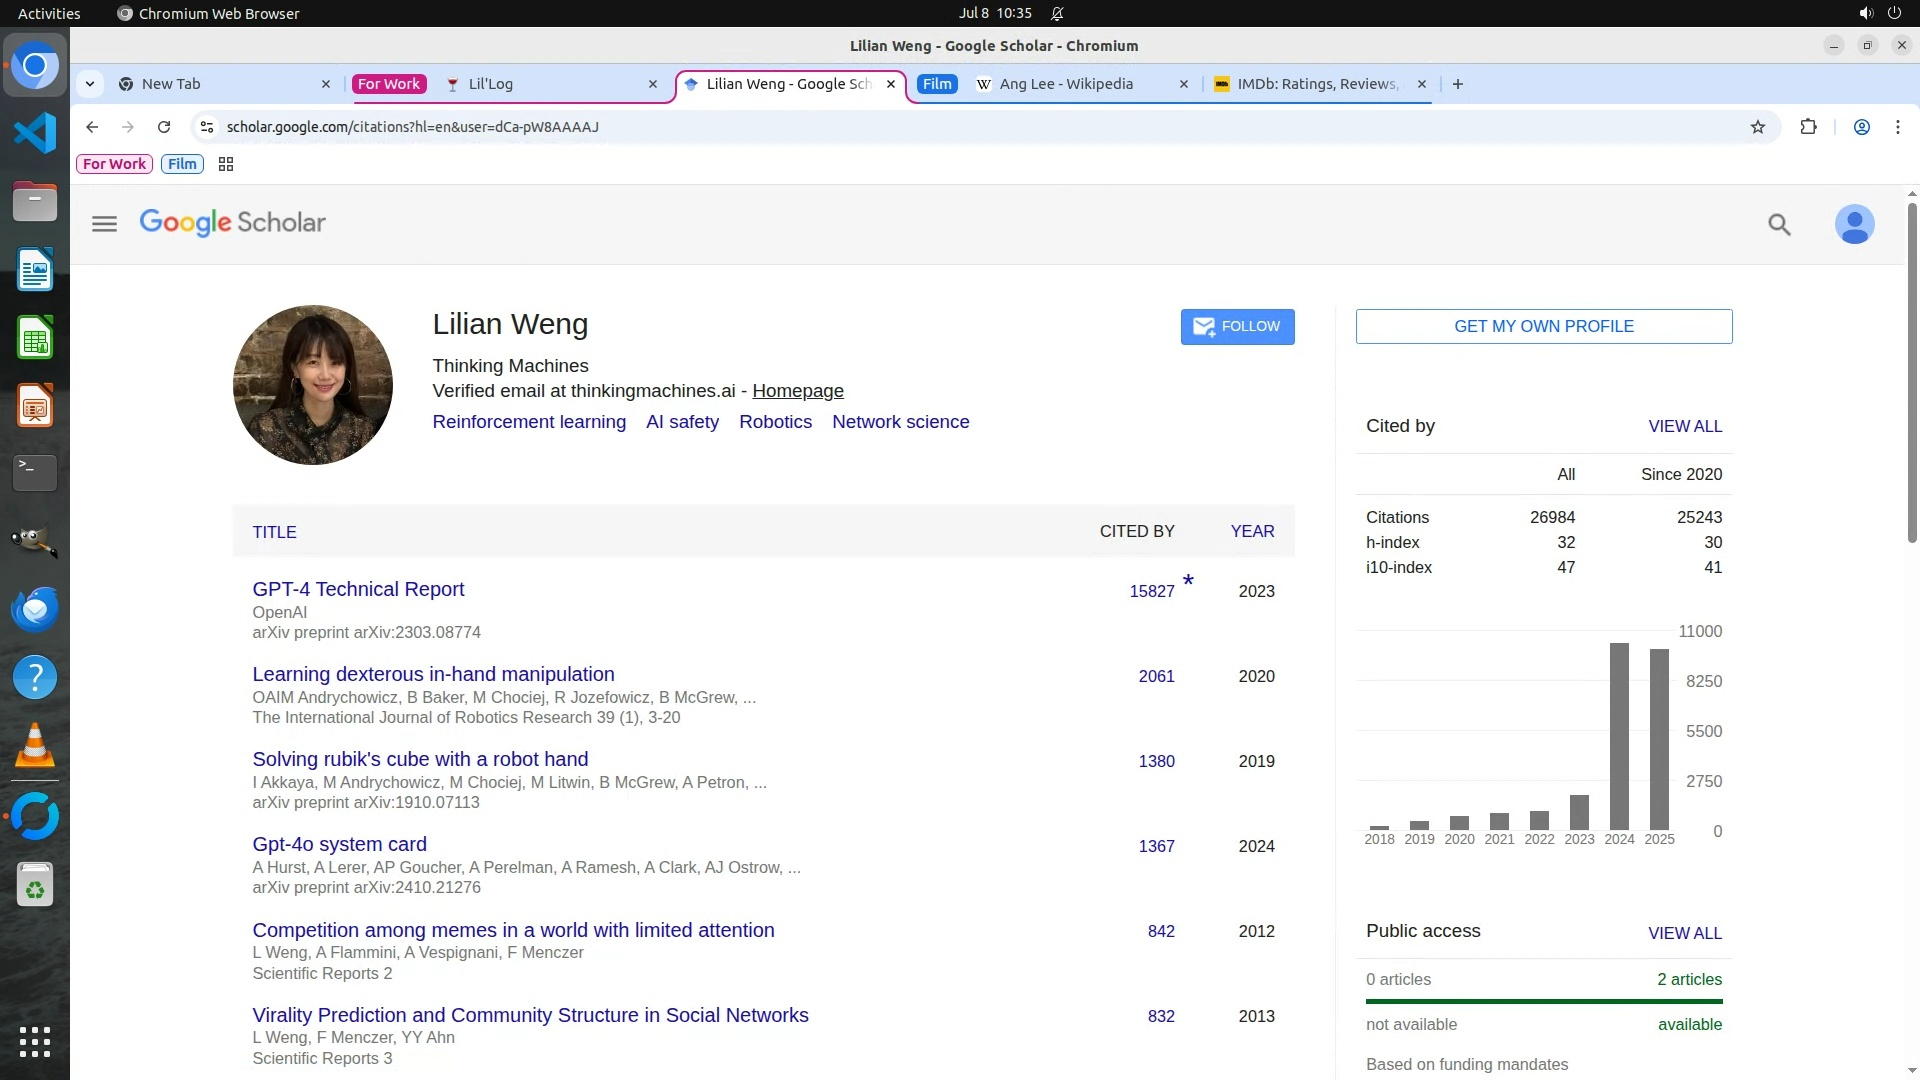Collapse the For Work tab group

(x=389, y=84)
